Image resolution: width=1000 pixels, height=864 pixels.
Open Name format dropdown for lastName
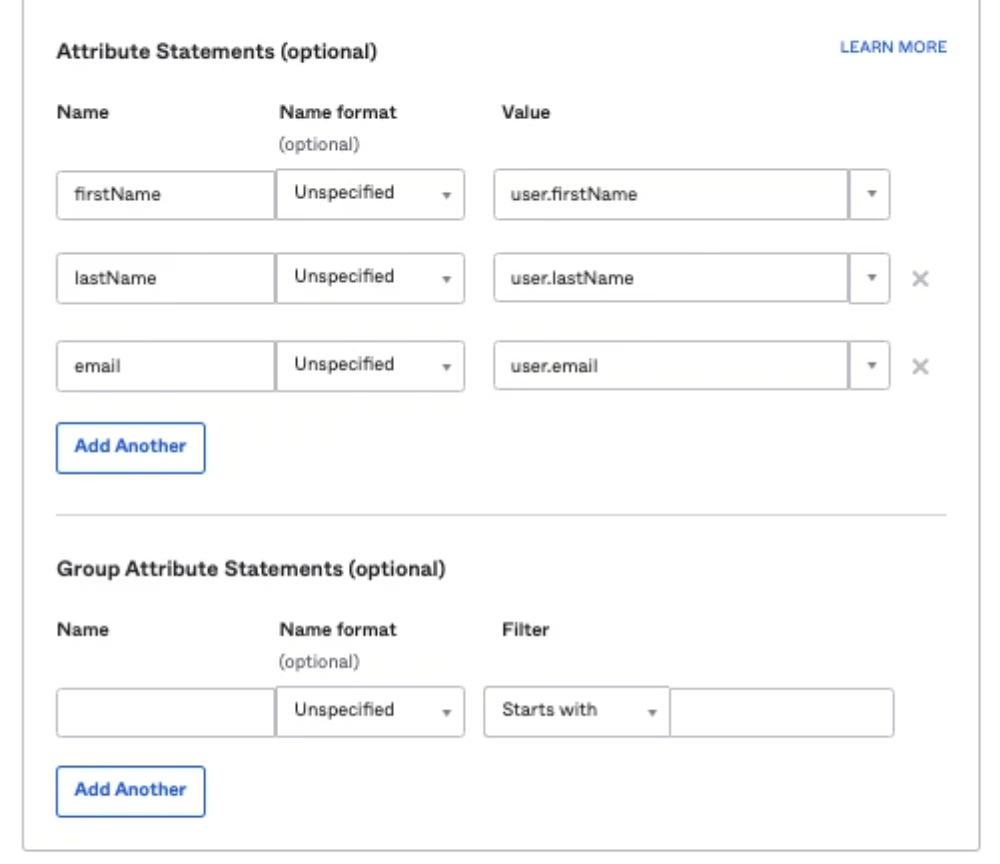click(x=370, y=279)
